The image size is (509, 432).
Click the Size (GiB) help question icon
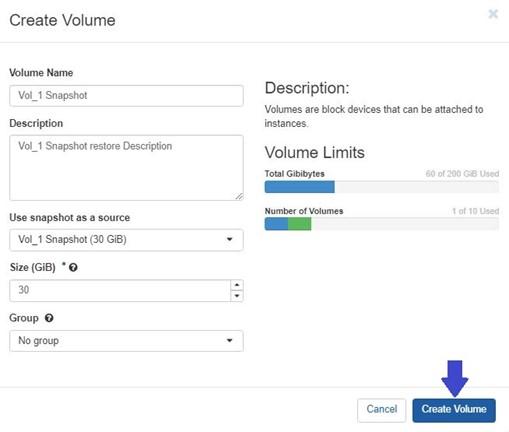tap(73, 267)
